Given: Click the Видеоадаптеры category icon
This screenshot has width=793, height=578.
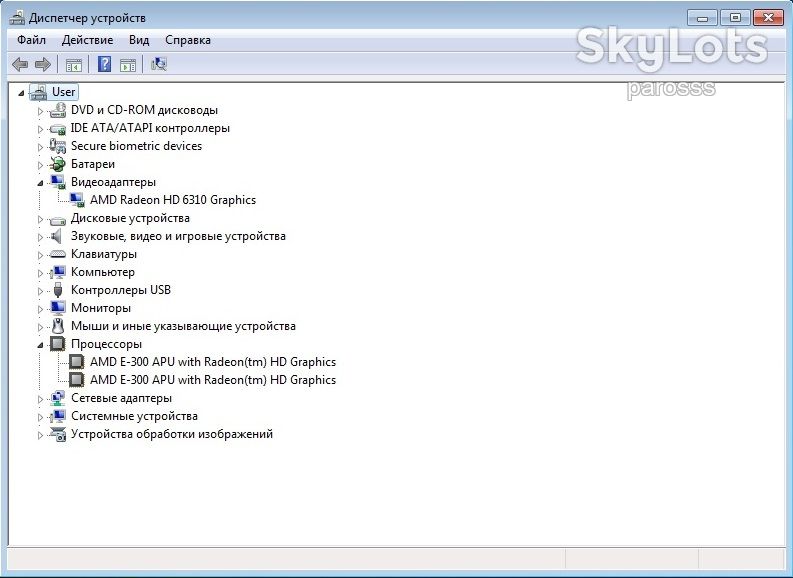Looking at the screenshot, I should click(58, 182).
